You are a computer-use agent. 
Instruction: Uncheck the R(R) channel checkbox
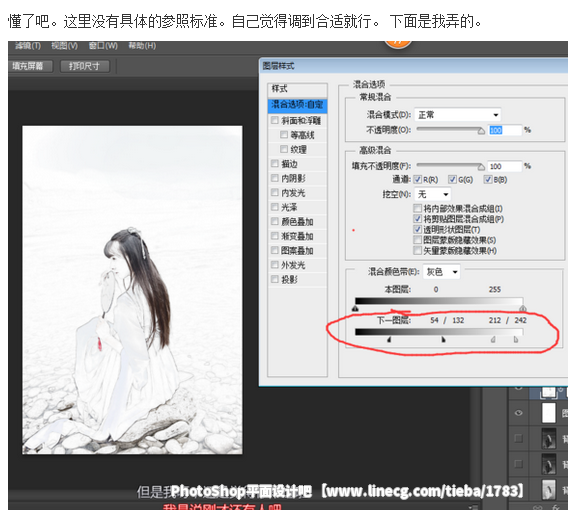pos(417,179)
